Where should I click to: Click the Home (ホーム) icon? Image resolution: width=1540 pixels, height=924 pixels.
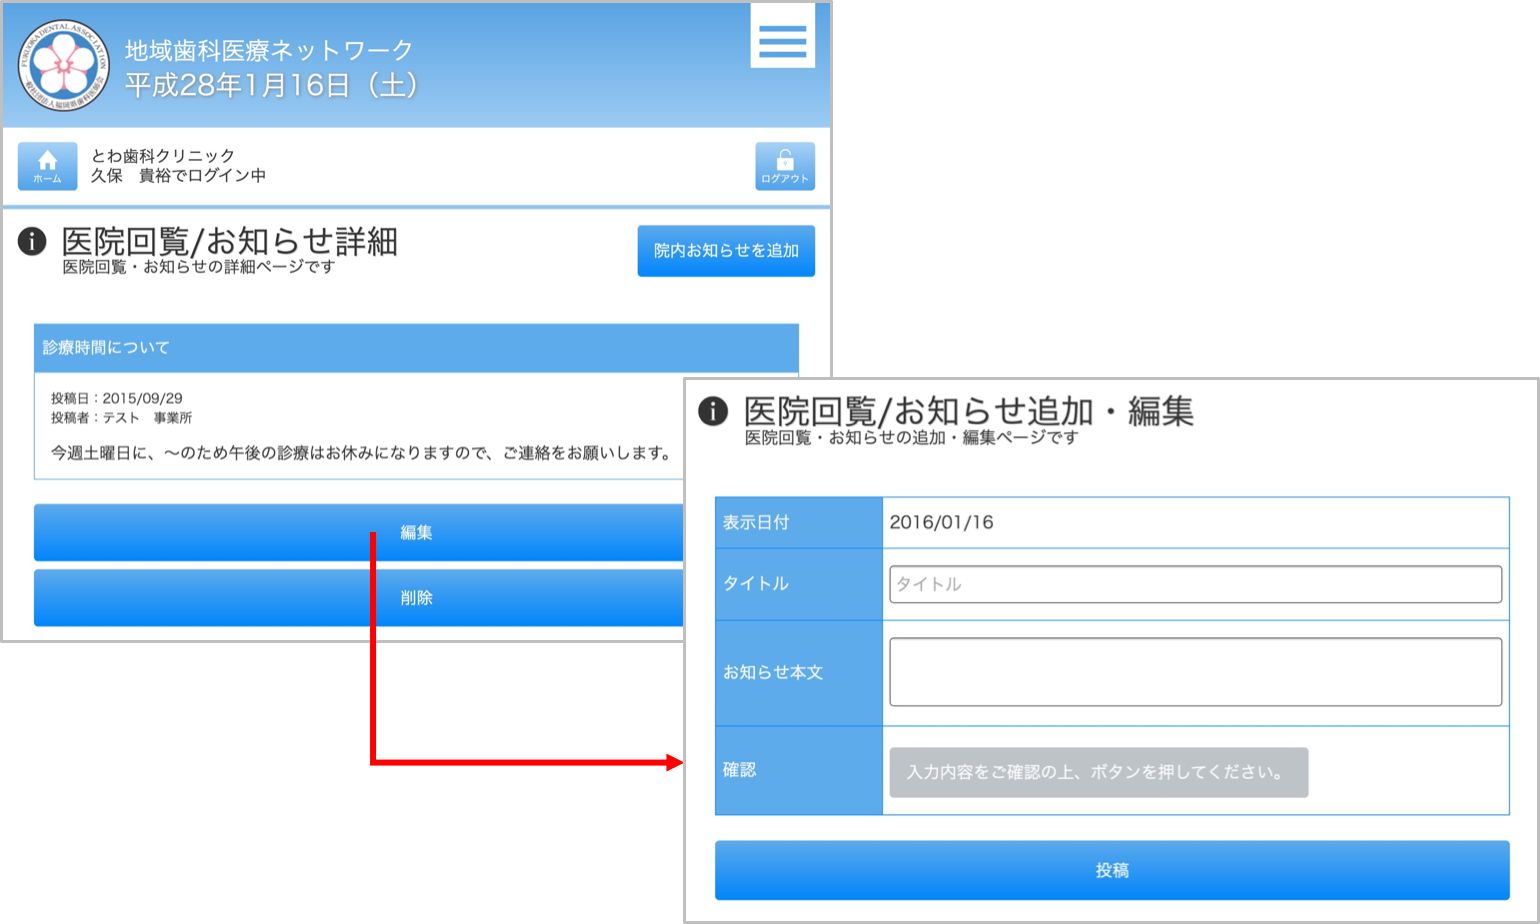(x=47, y=166)
